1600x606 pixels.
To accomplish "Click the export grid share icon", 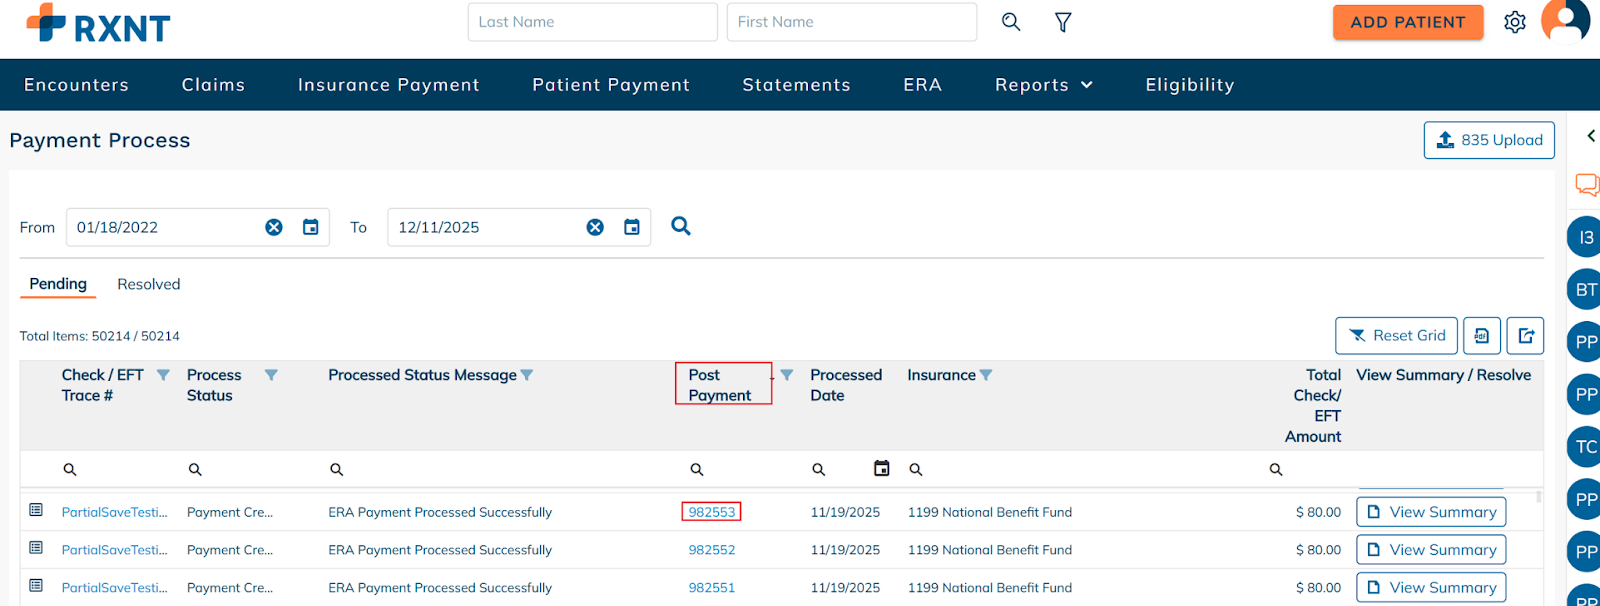I will pyautogui.click(x=1526, y=336).
